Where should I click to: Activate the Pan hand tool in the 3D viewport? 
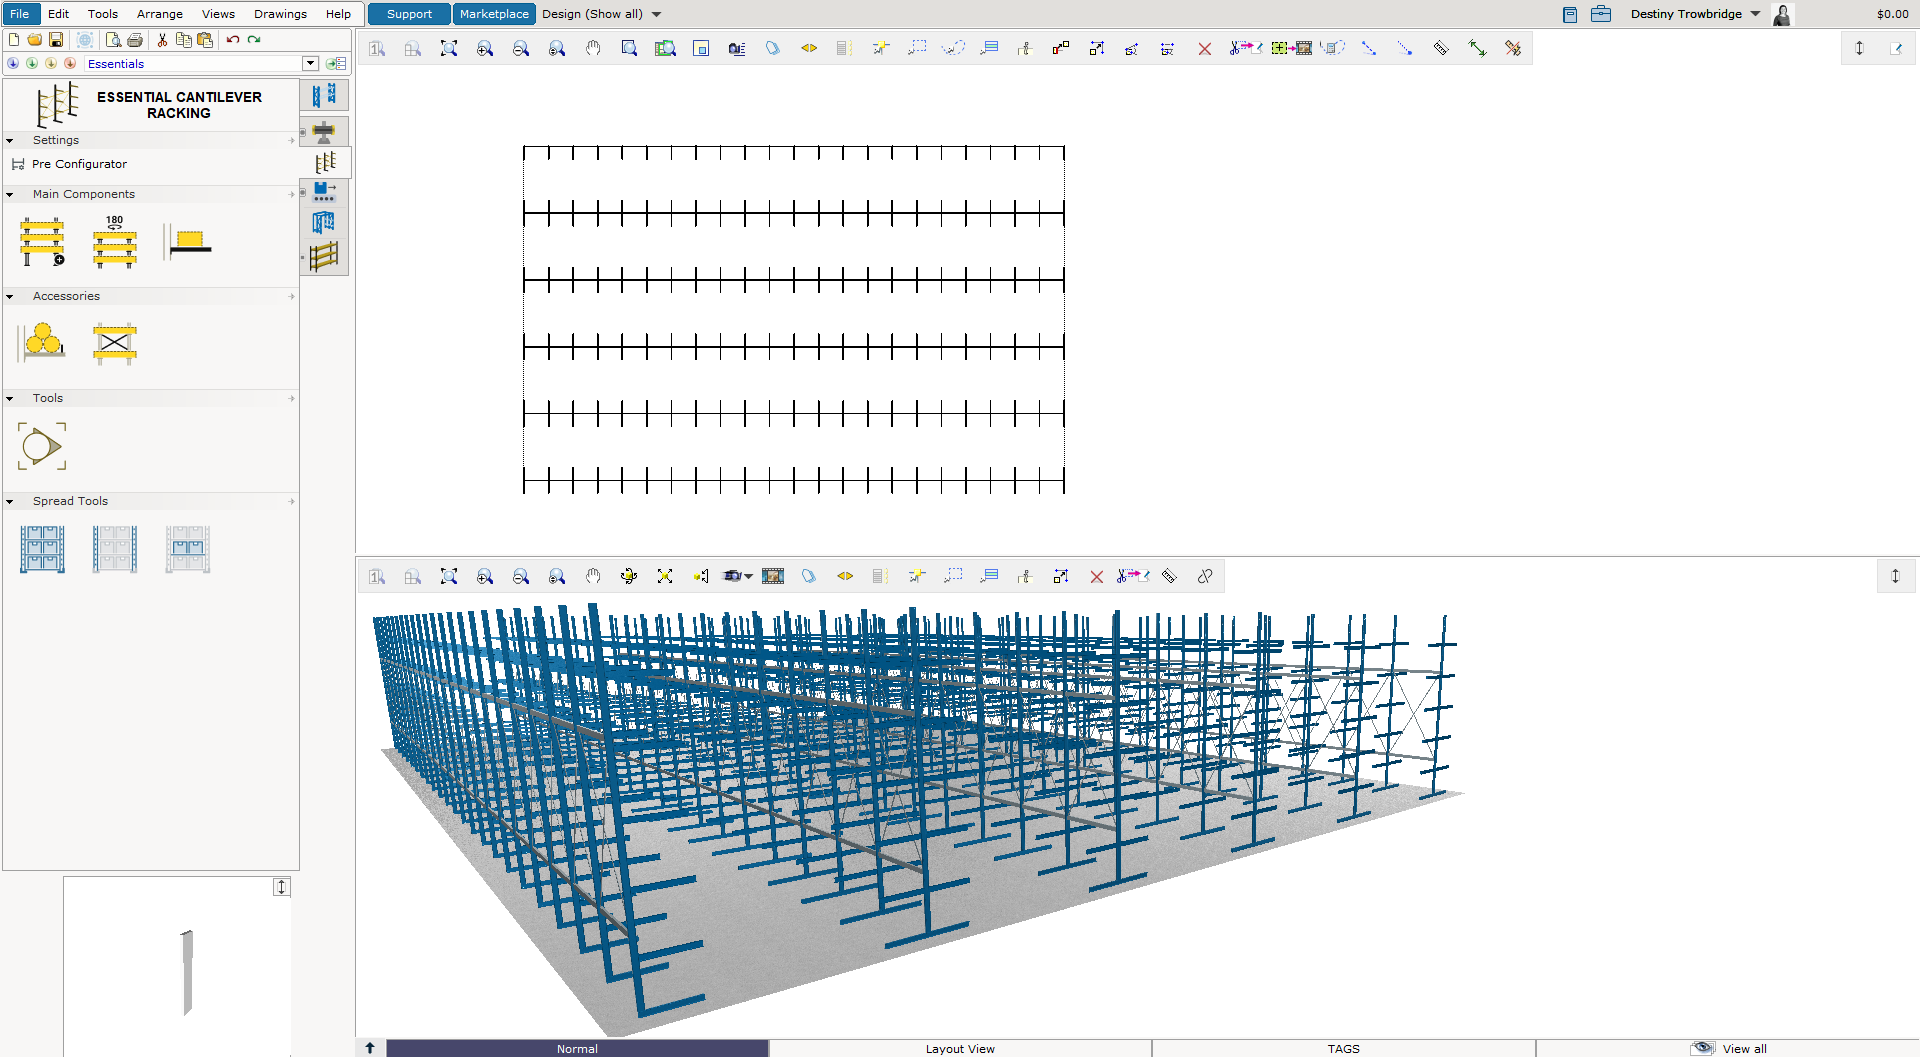[593, 576]
